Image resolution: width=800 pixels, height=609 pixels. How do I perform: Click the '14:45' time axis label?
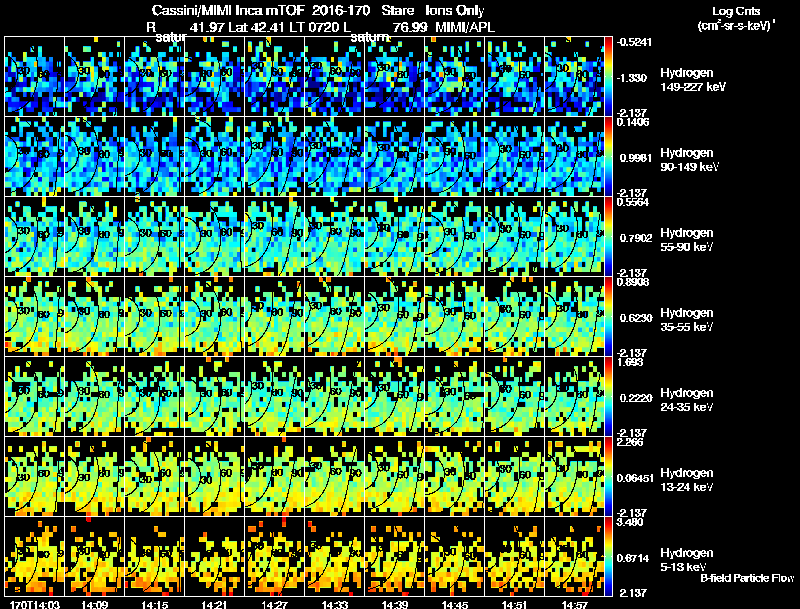pos(455,604)
